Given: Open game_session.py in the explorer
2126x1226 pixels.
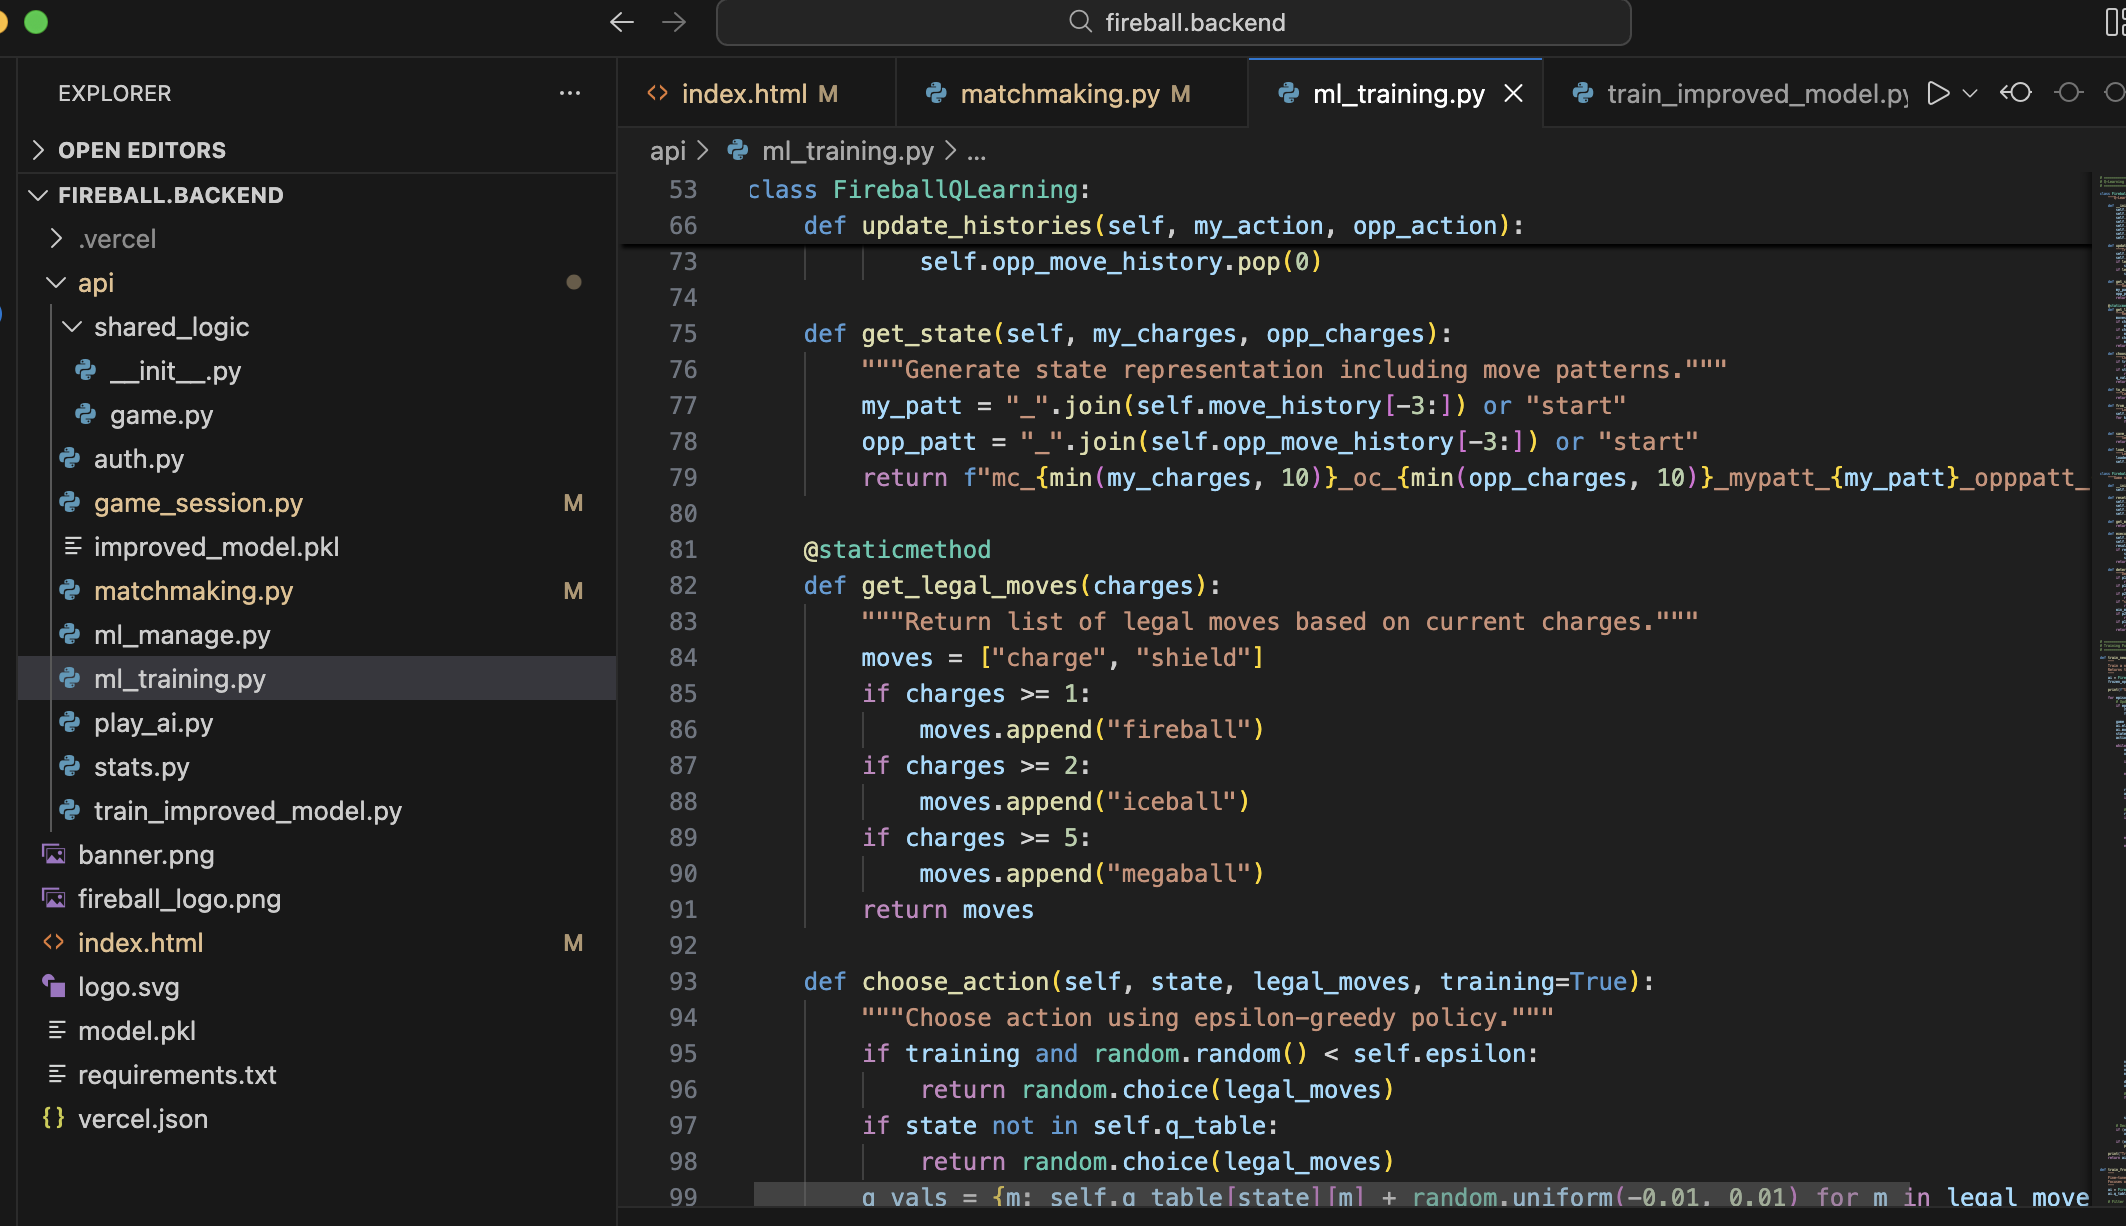Looking at the screenshot, I should (x=198, y=503).
